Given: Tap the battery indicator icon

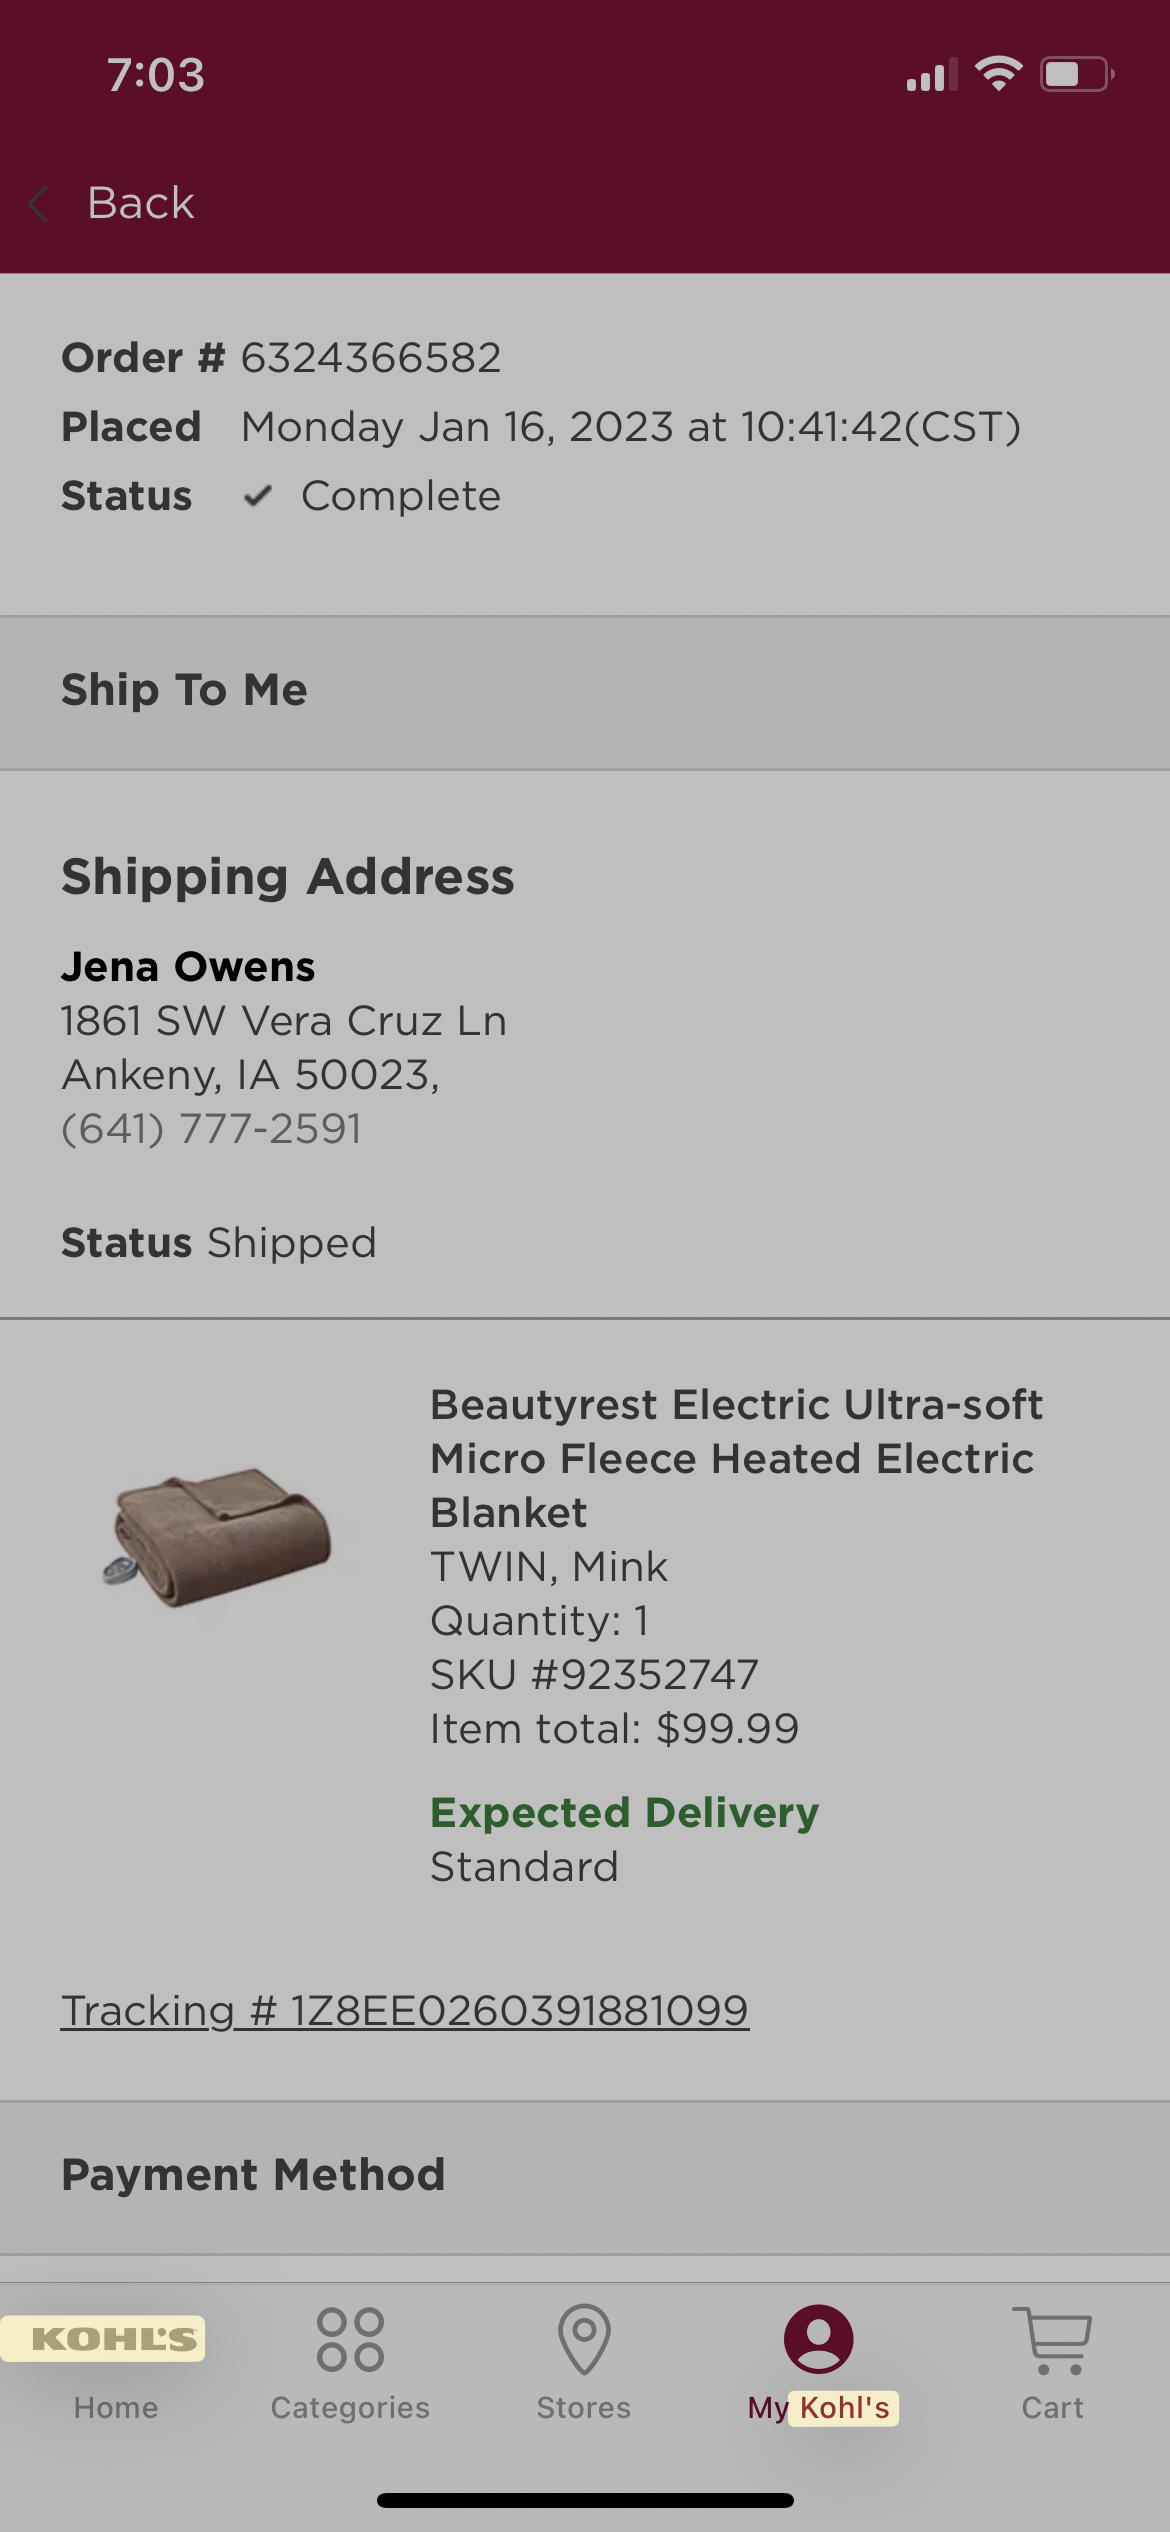Looking at the screenshot, I should pyautogui.click(x=1077, y=74).
